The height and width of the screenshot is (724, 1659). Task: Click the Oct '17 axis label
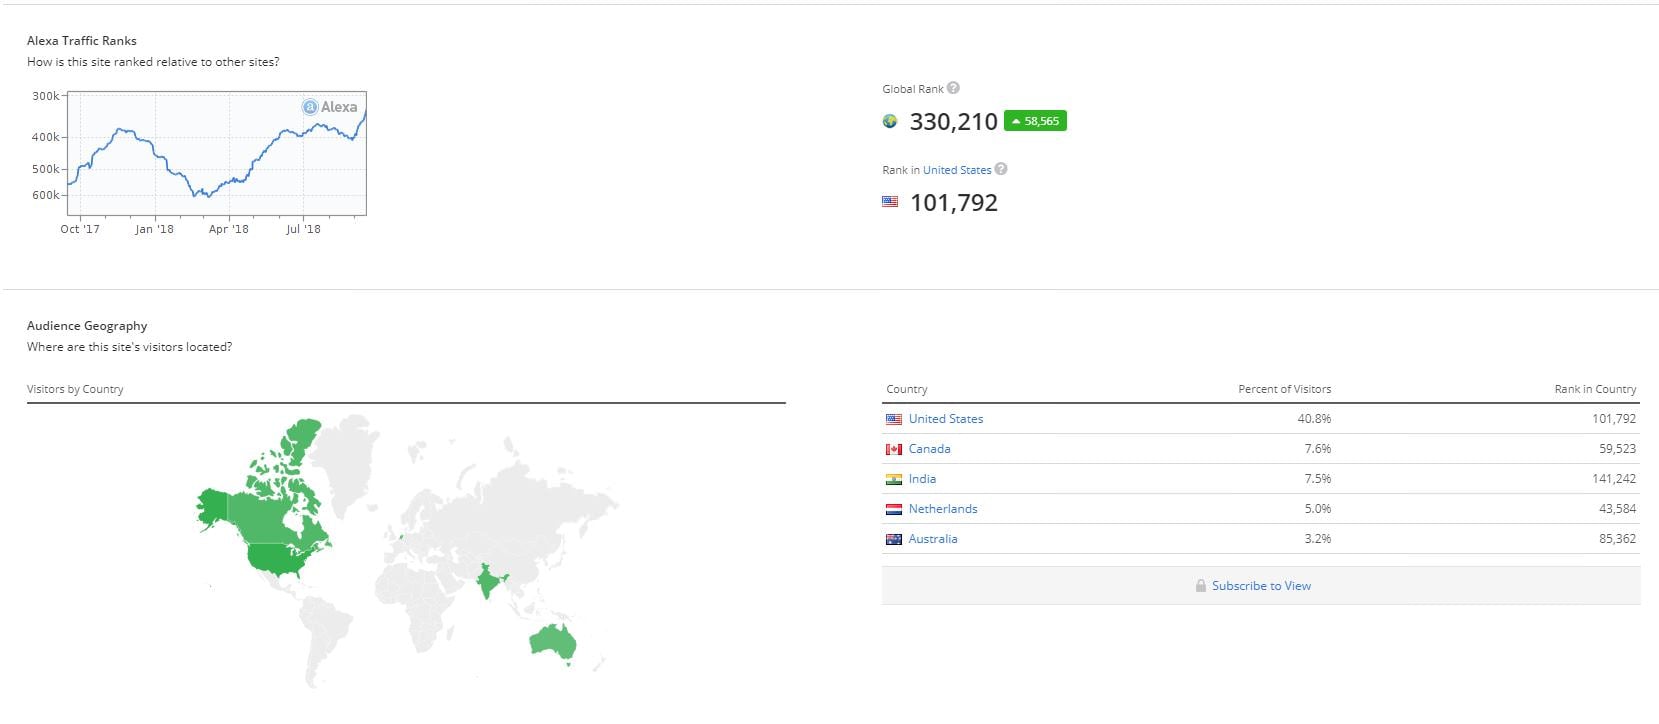[80, 229]
